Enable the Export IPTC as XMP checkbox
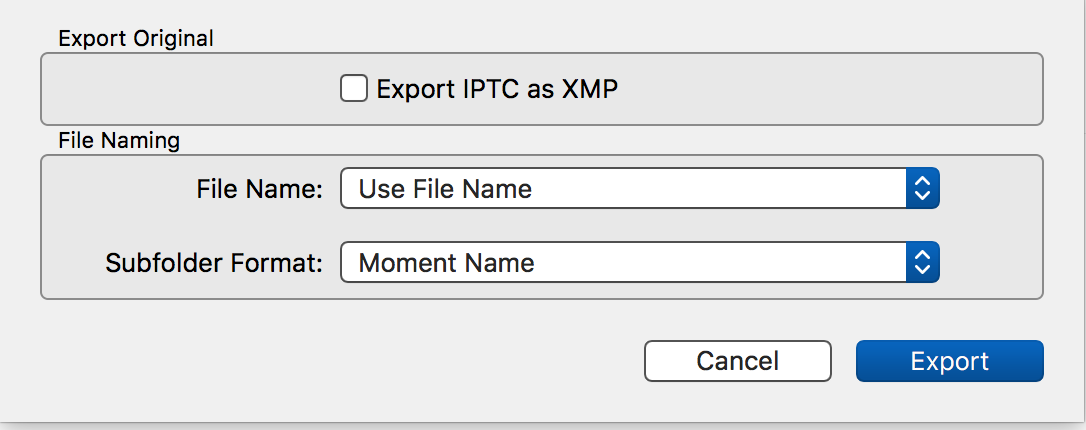This screenshot has height=430, width=1086. (x=353, y=89)
